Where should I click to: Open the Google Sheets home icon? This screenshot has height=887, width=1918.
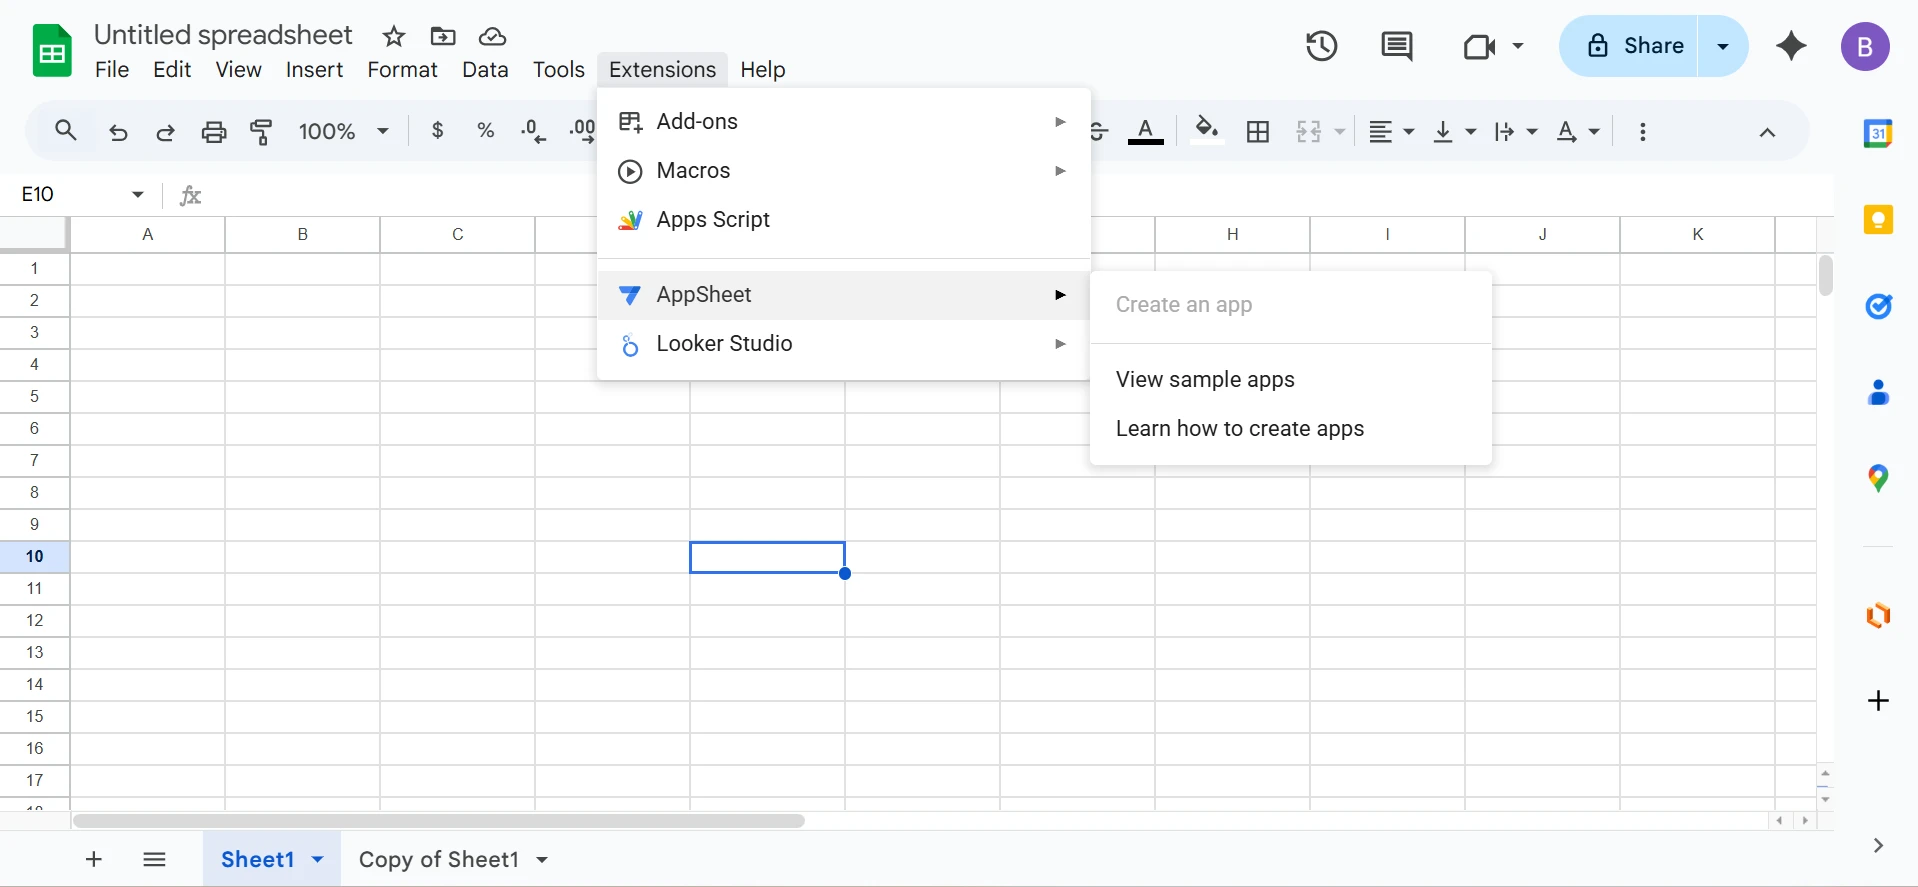(52, 50)
